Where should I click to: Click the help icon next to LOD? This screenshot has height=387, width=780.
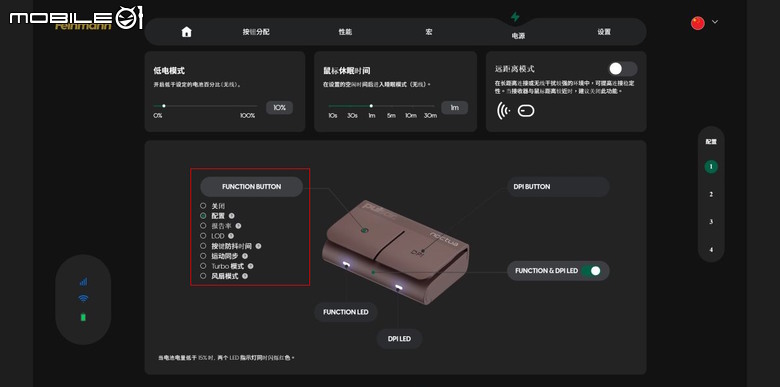[231, 236]
